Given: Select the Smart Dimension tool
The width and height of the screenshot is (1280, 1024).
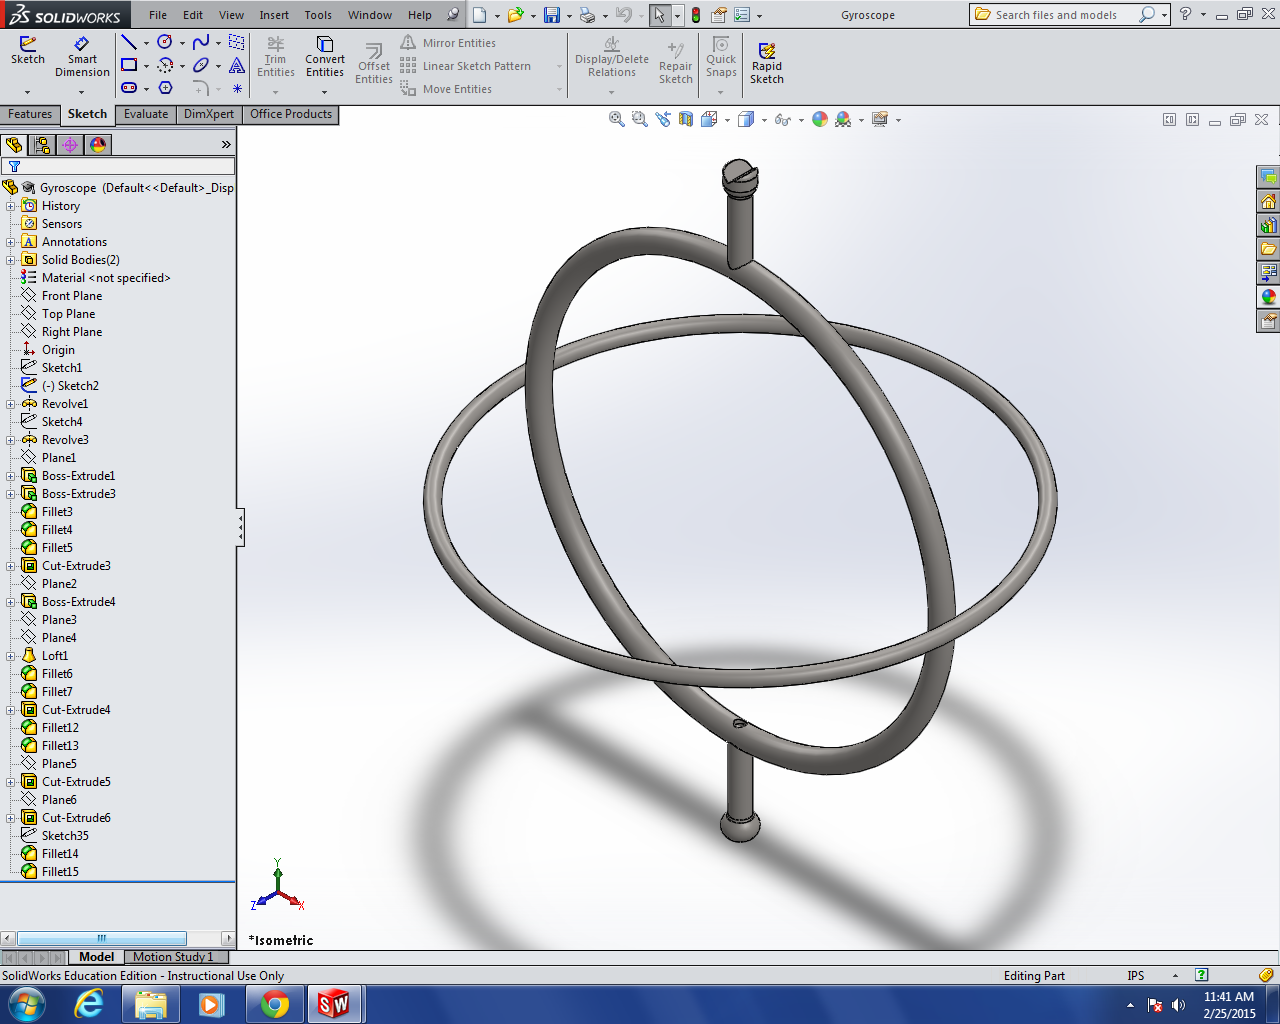Looking at the screenshot, I should [x=82, y=57].
